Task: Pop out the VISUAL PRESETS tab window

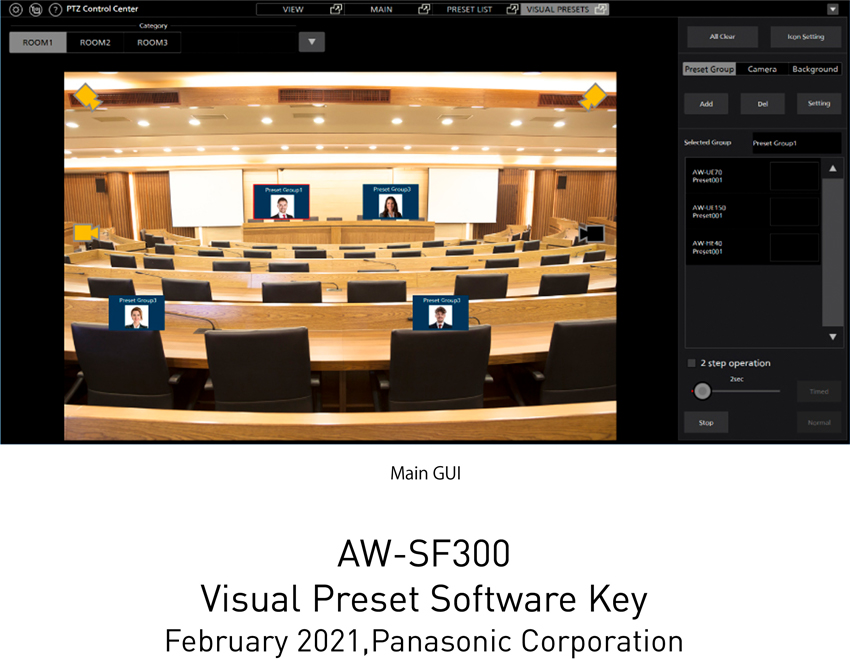Action: [x=601, y=9]
